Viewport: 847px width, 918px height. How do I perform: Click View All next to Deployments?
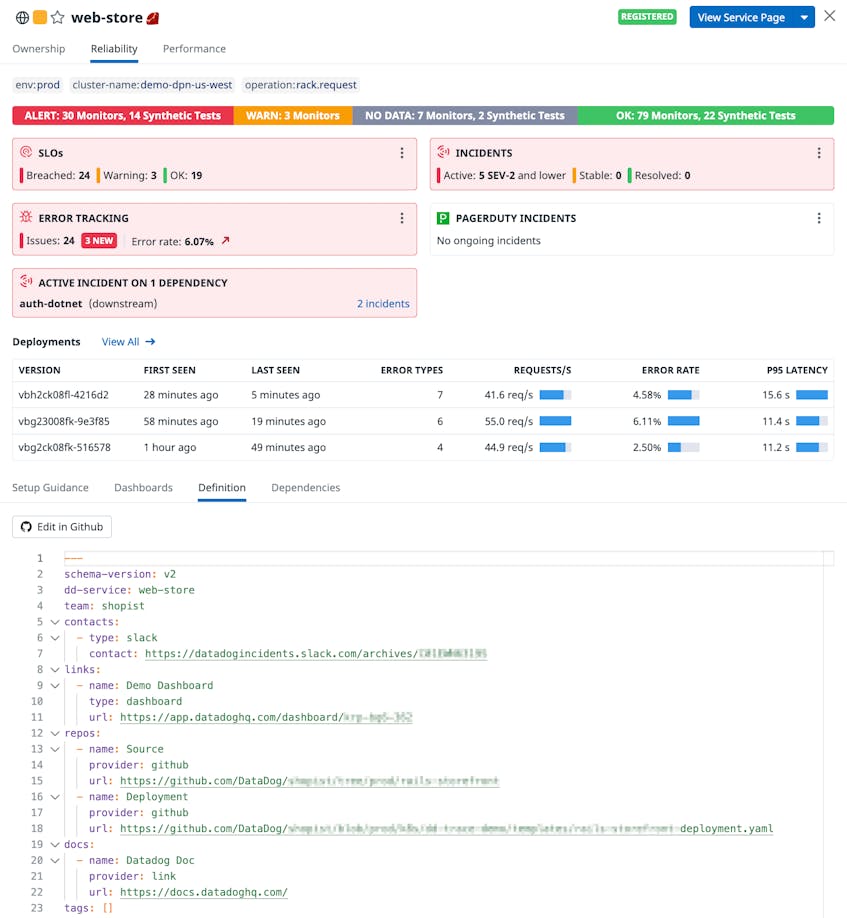coord(121,341)
